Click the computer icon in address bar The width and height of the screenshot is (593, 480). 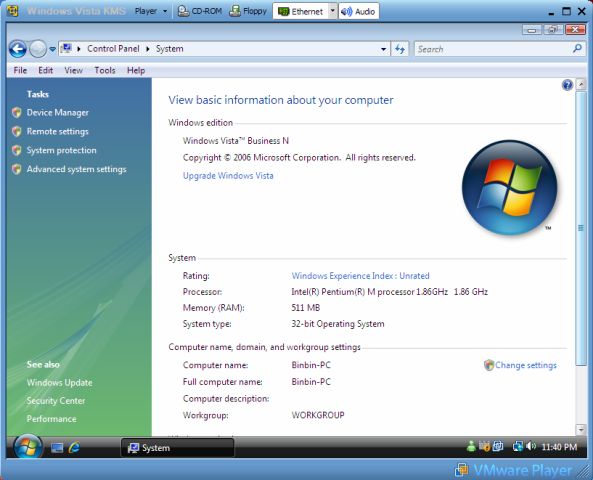tap(67, 48)
